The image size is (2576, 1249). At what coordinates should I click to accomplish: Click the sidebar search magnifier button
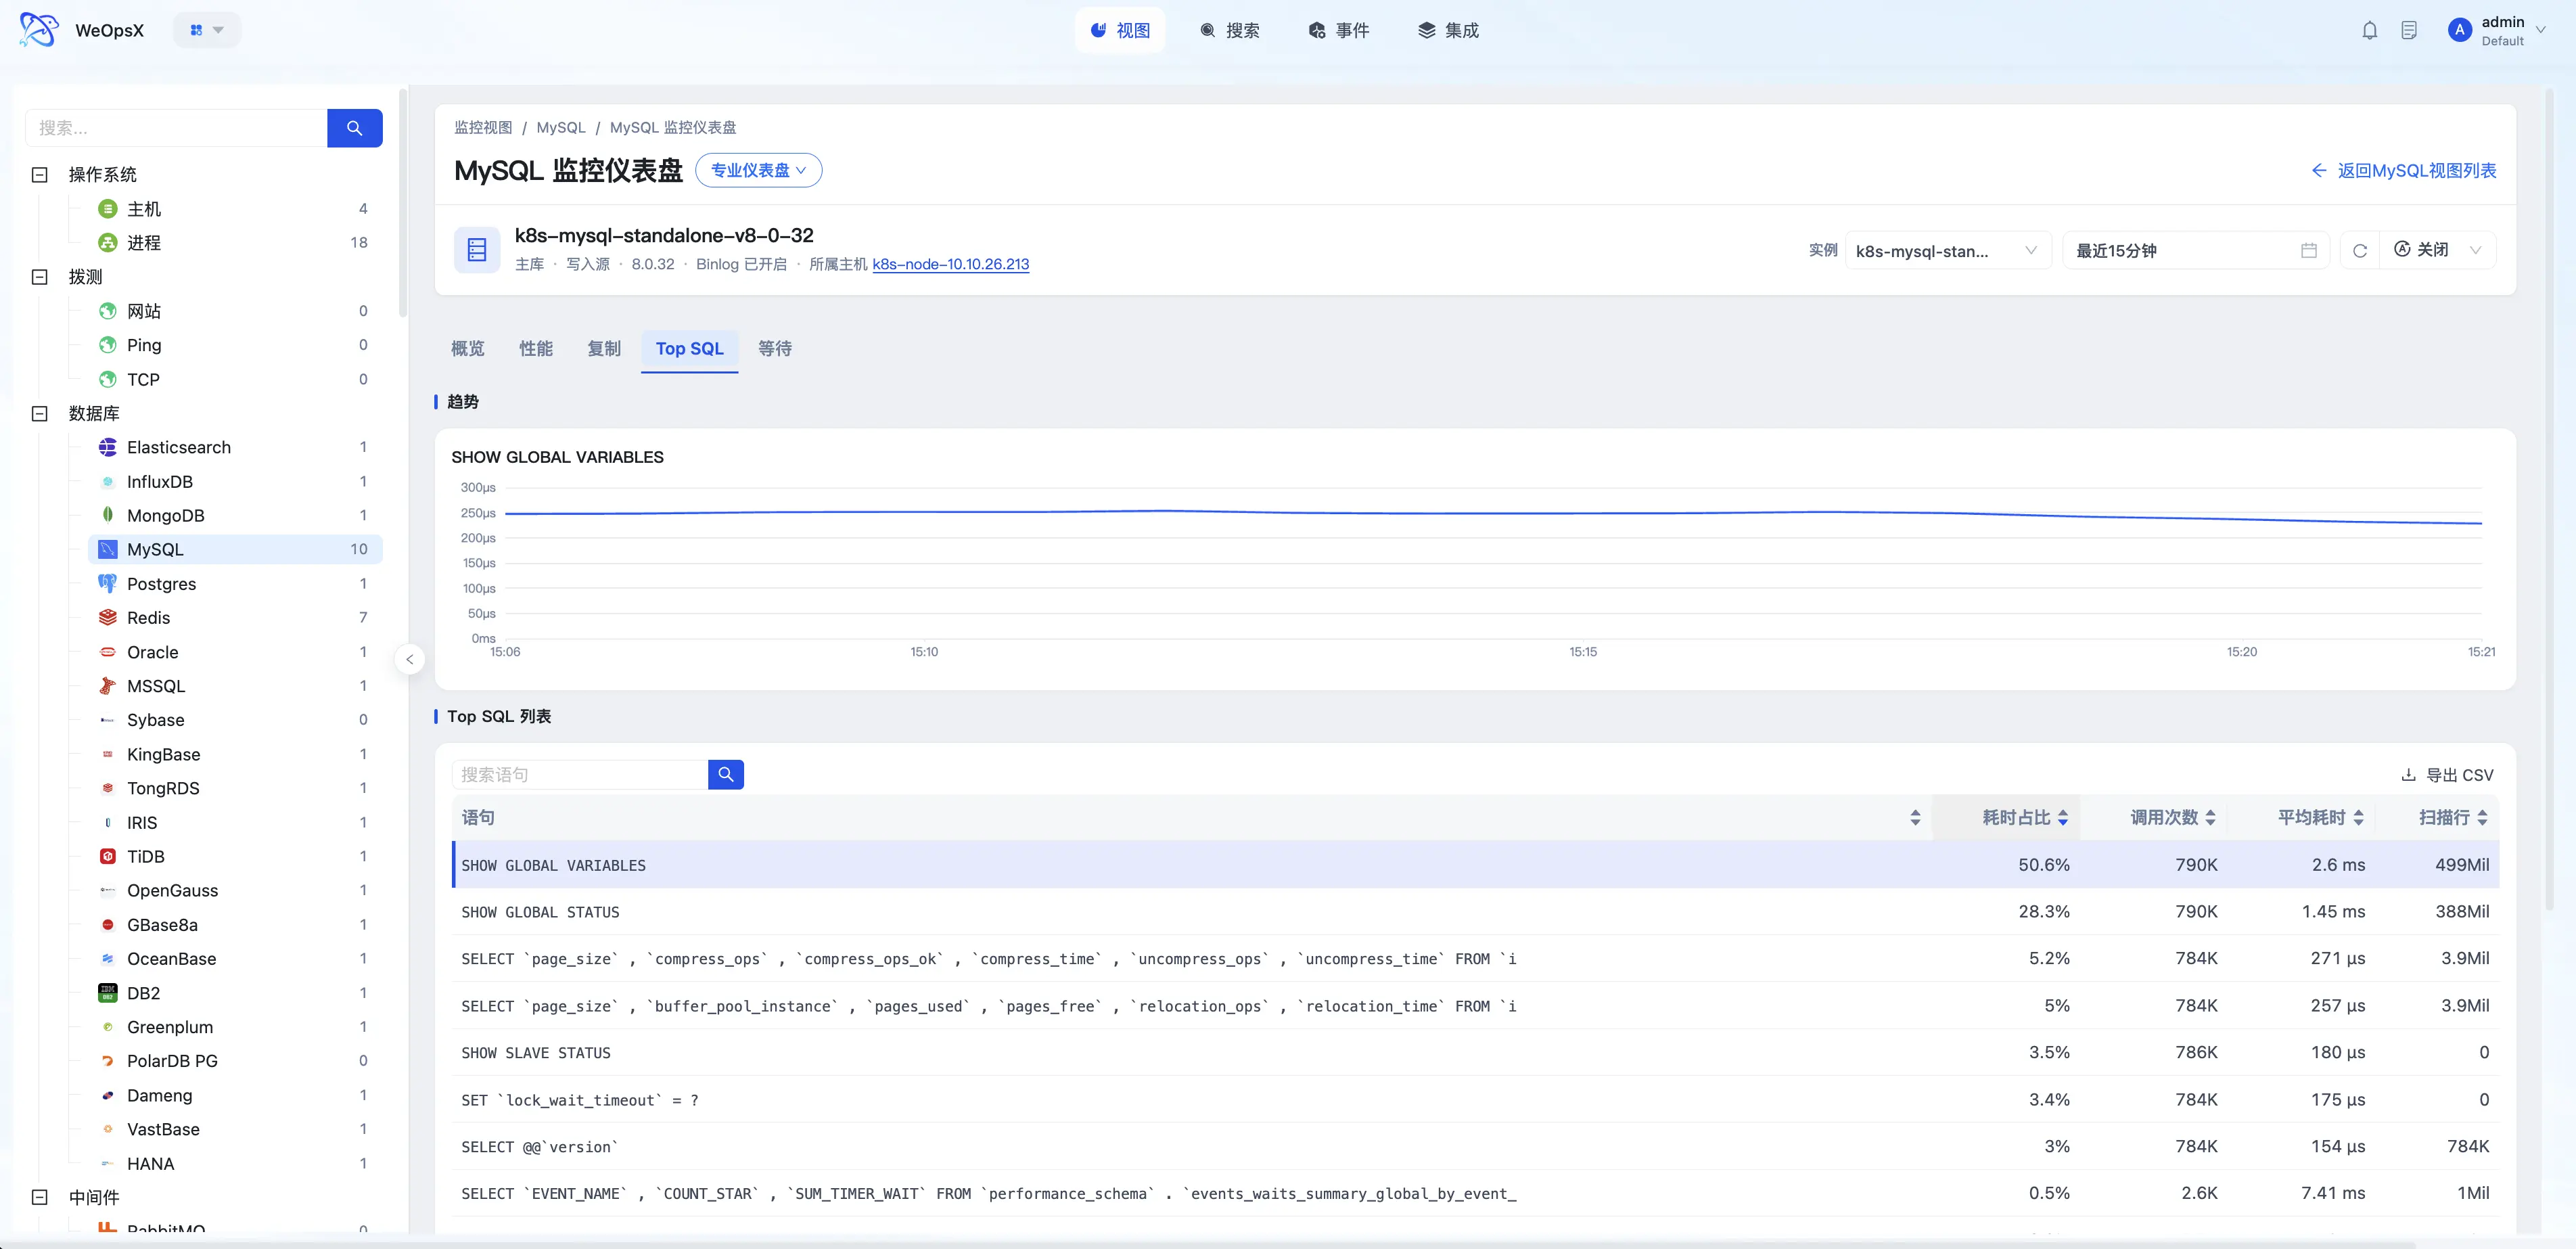pos(354,128)
